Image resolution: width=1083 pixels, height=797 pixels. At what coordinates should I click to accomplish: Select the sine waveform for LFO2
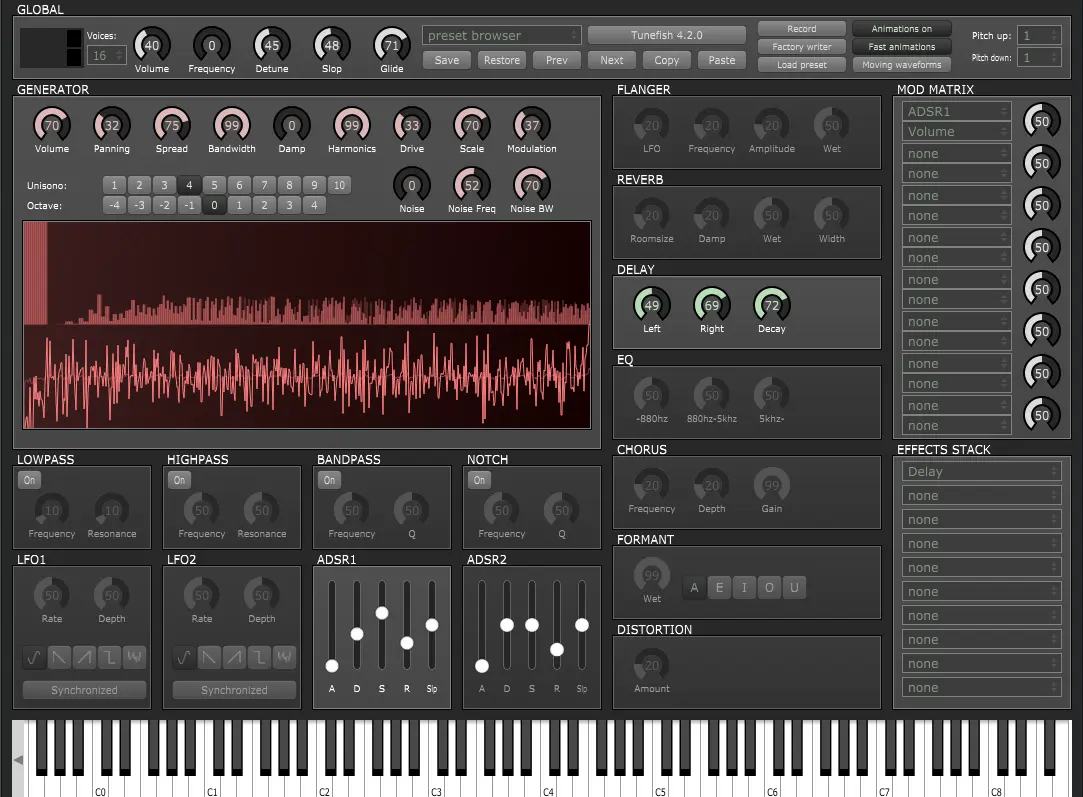(x=183, y=657)
